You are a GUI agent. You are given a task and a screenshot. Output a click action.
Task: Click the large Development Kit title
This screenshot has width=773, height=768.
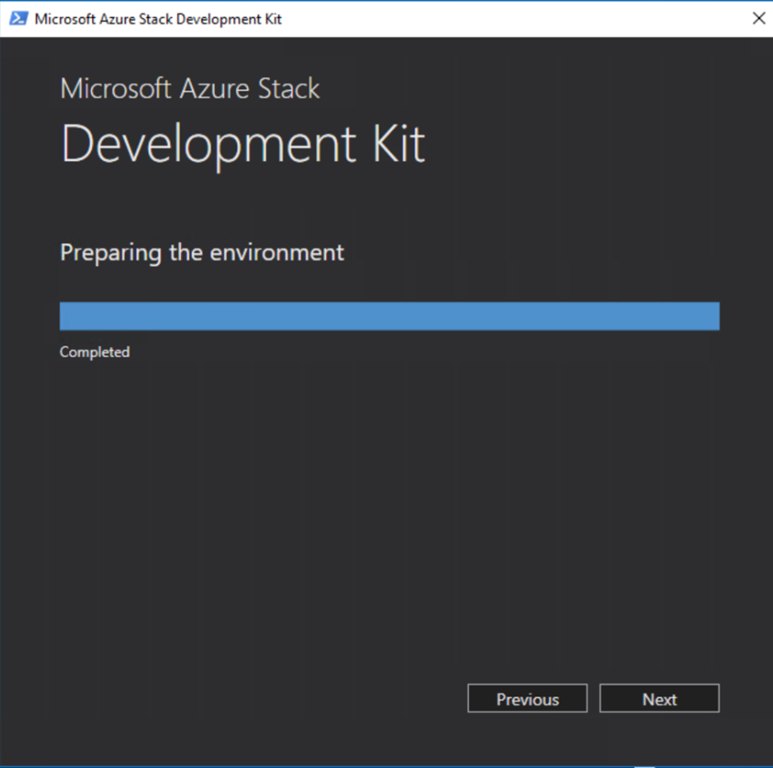pyautogui.click(x=243, y=145)
